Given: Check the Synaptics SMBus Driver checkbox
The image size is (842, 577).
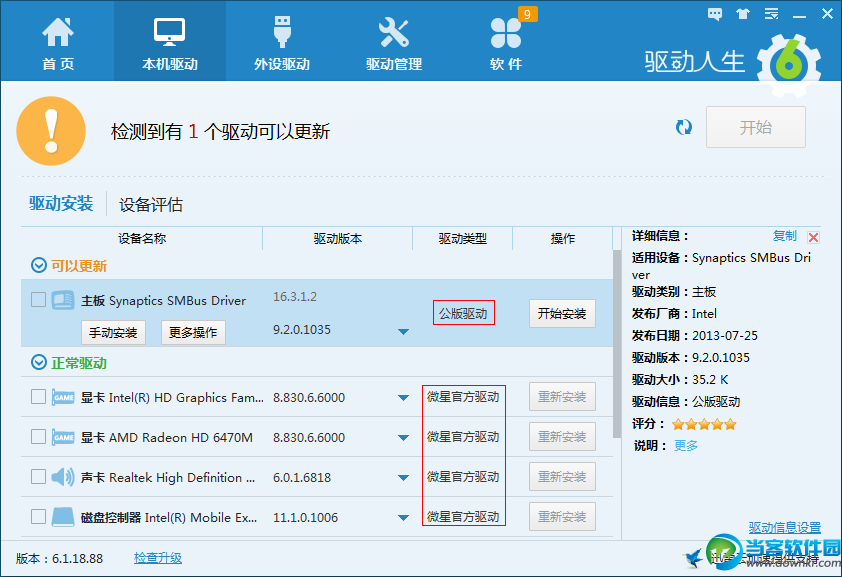Looking at the screenshot, I should [x=38, y=299].
